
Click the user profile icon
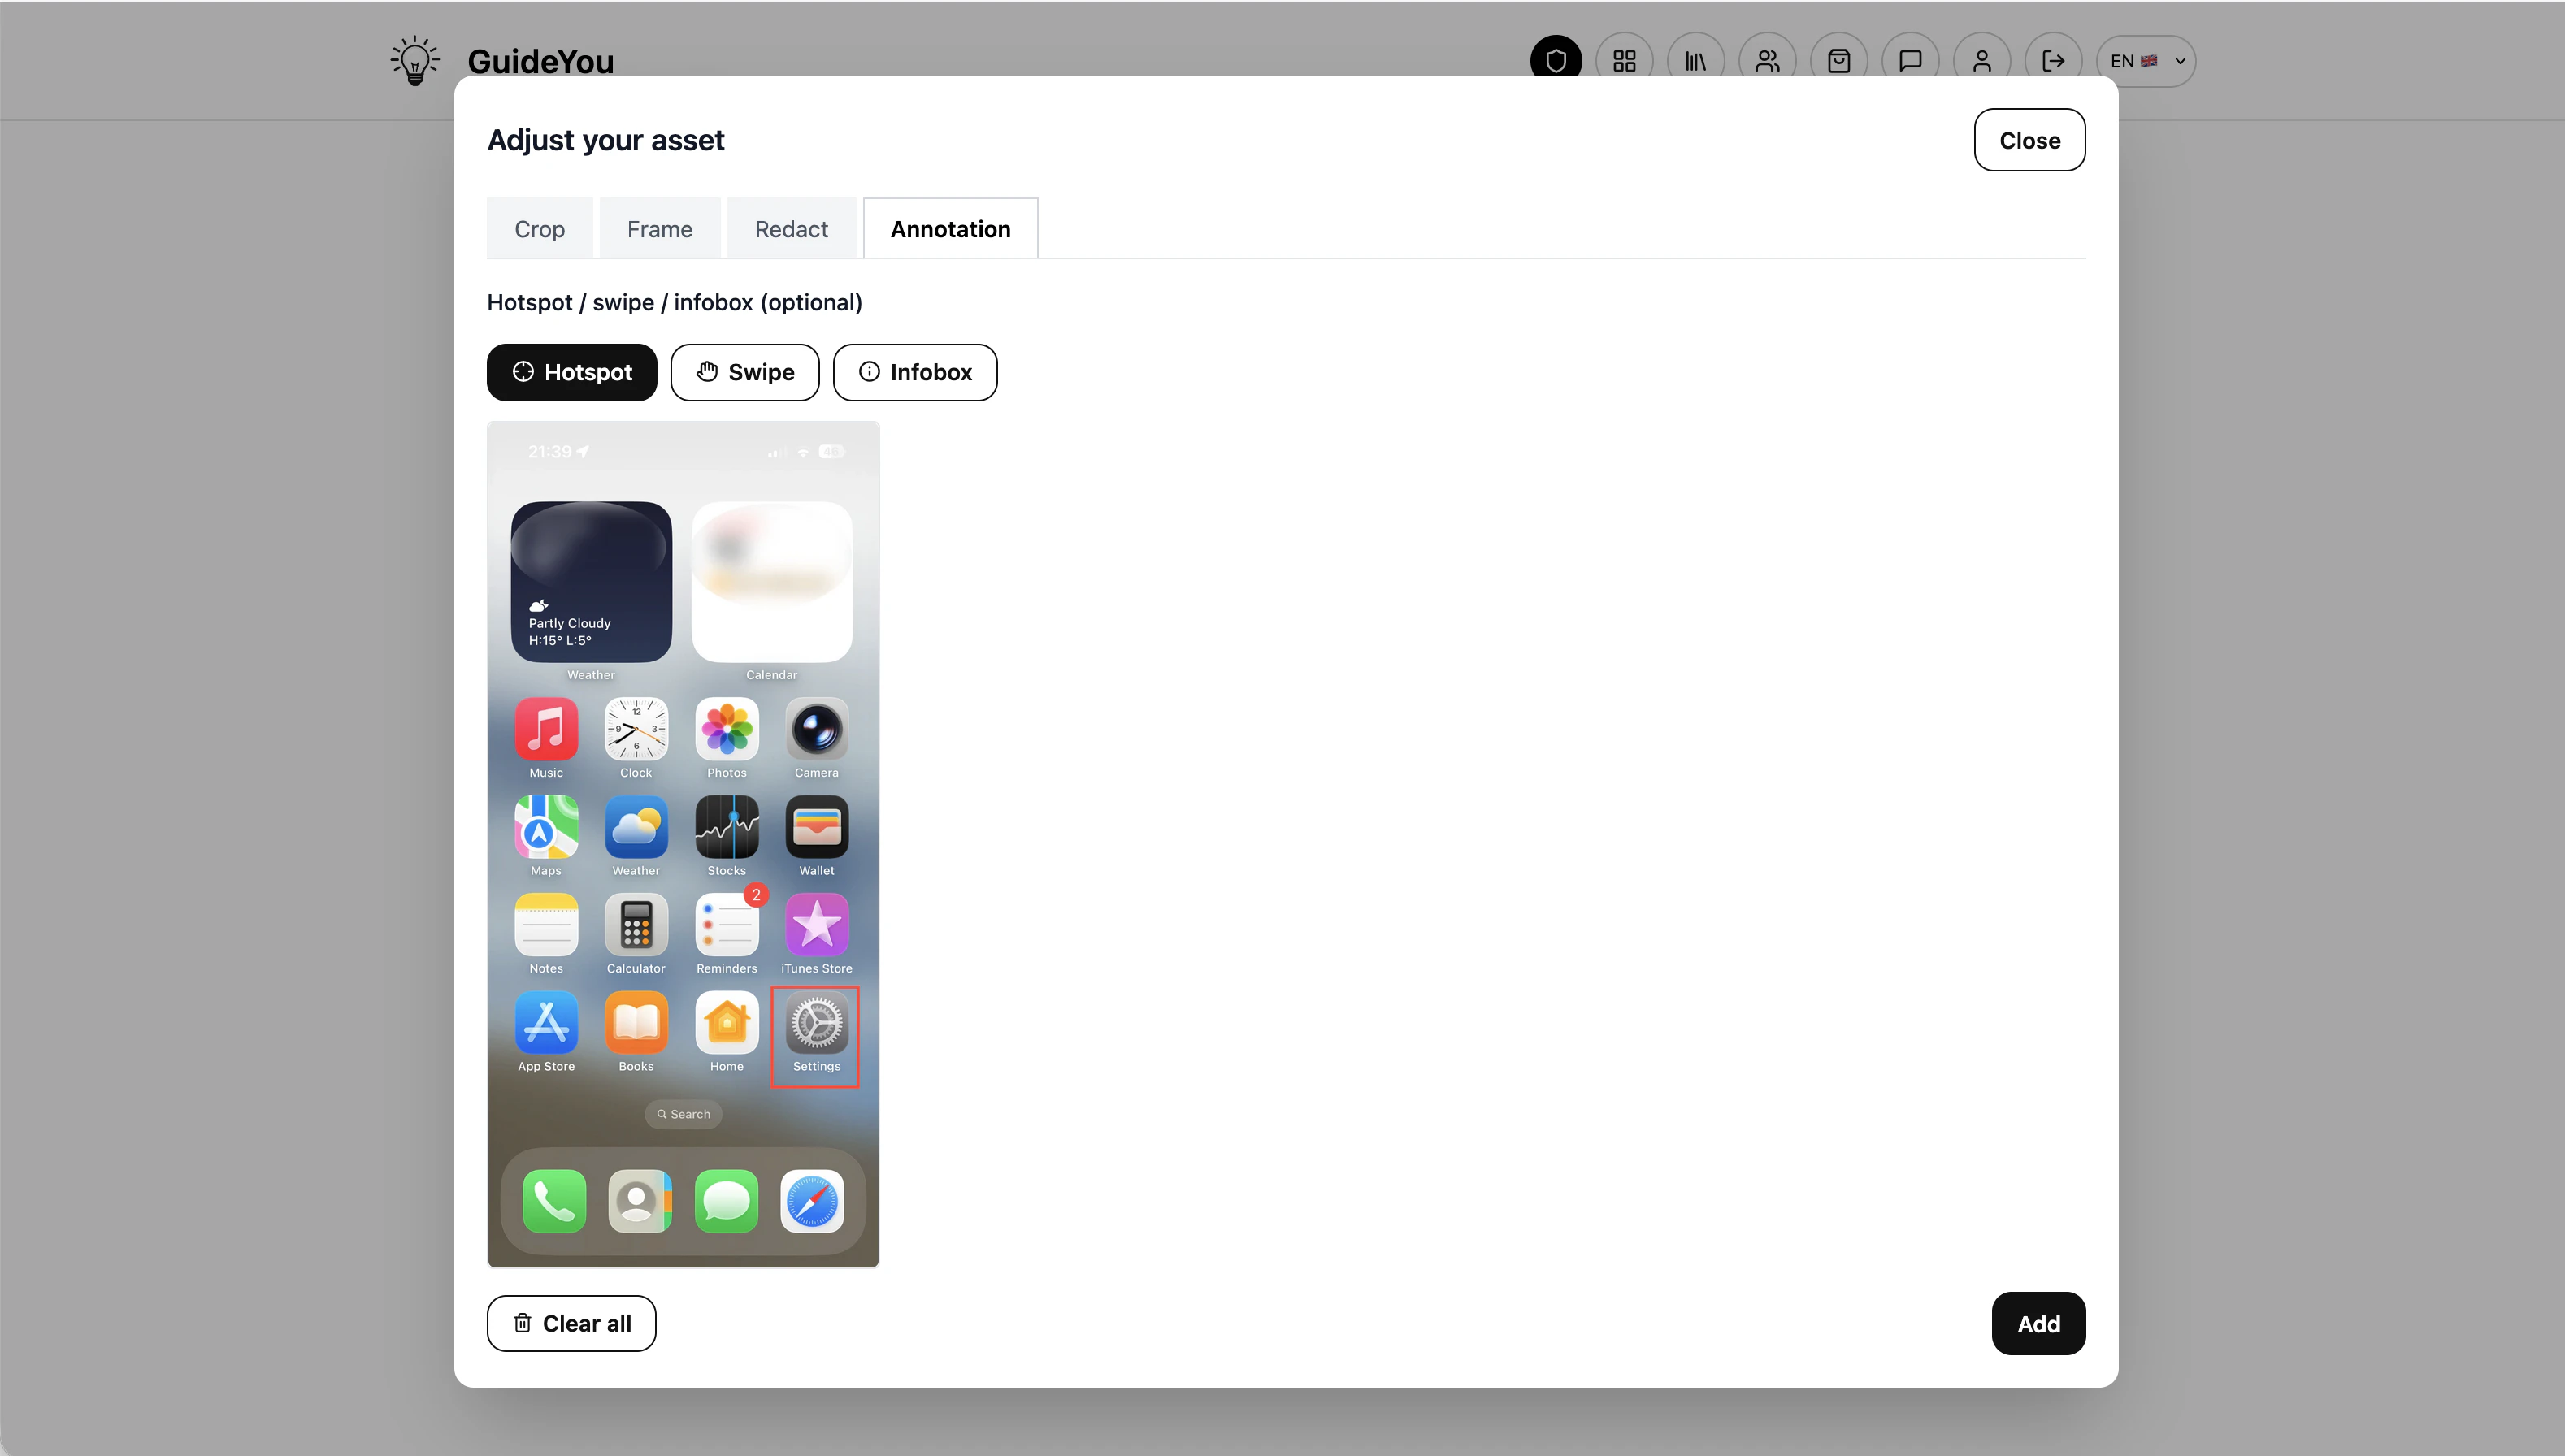(1981, 61)
